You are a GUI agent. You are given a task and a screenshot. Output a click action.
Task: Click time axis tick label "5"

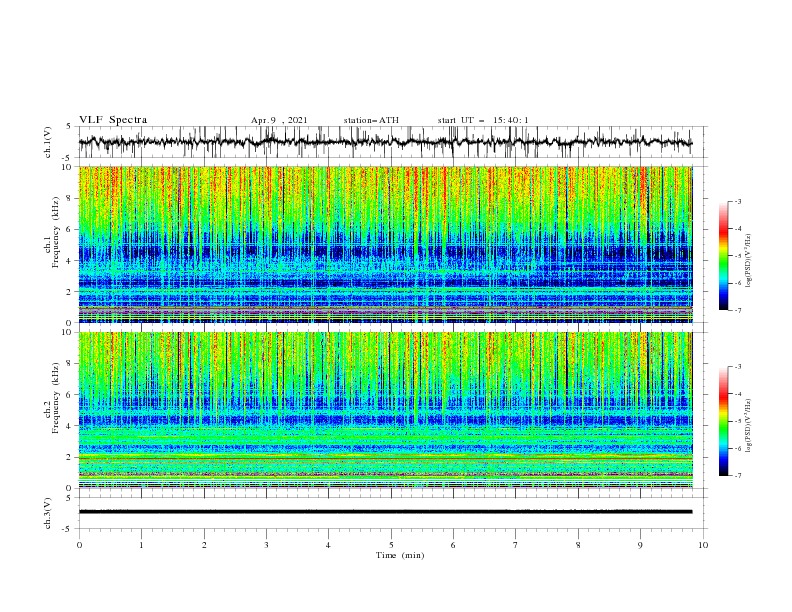tap(391, 545)
